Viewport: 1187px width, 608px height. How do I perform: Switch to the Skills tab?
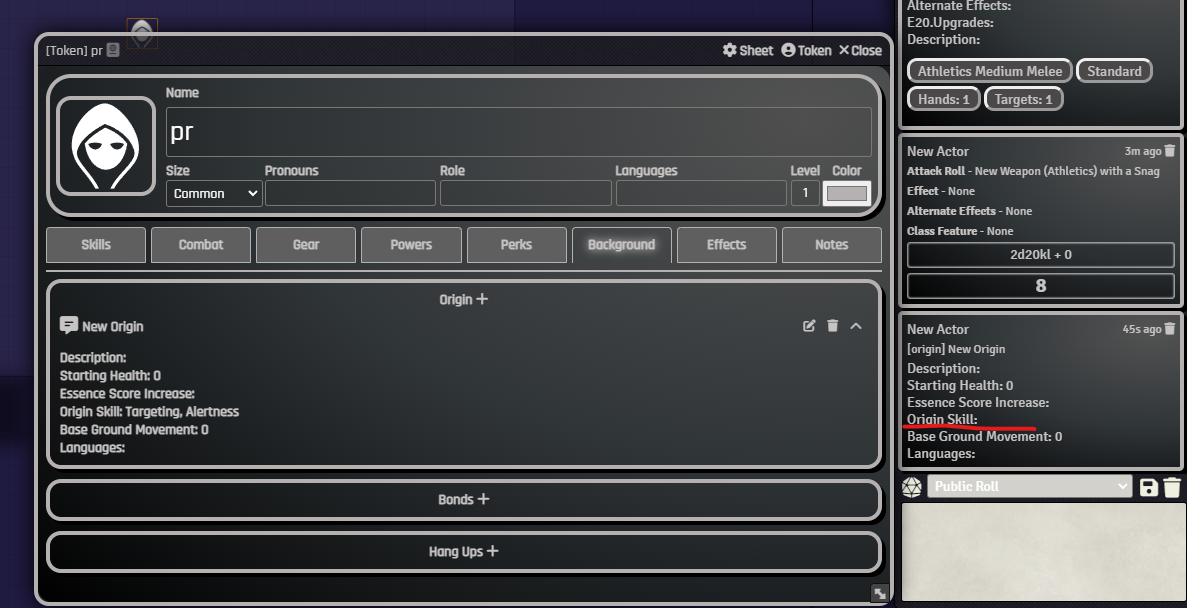tap(95, 244)
